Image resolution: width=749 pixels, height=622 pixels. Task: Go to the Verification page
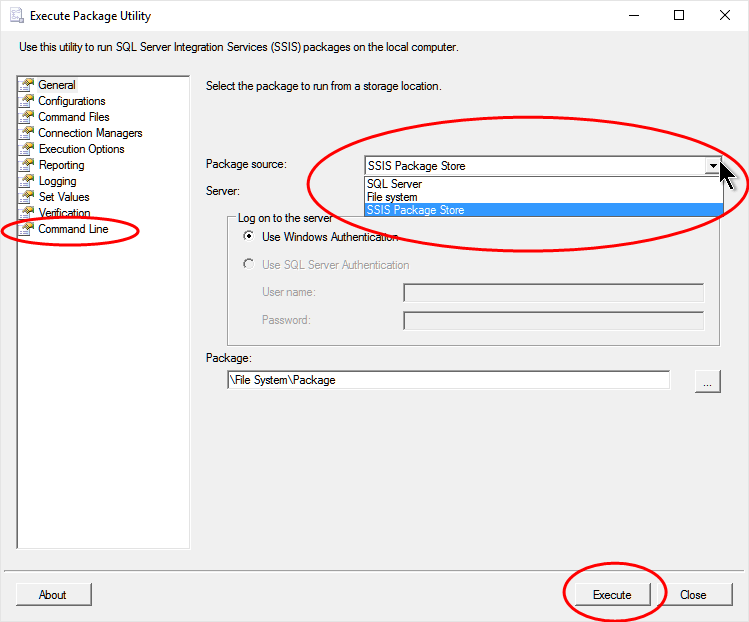[64, 213]
